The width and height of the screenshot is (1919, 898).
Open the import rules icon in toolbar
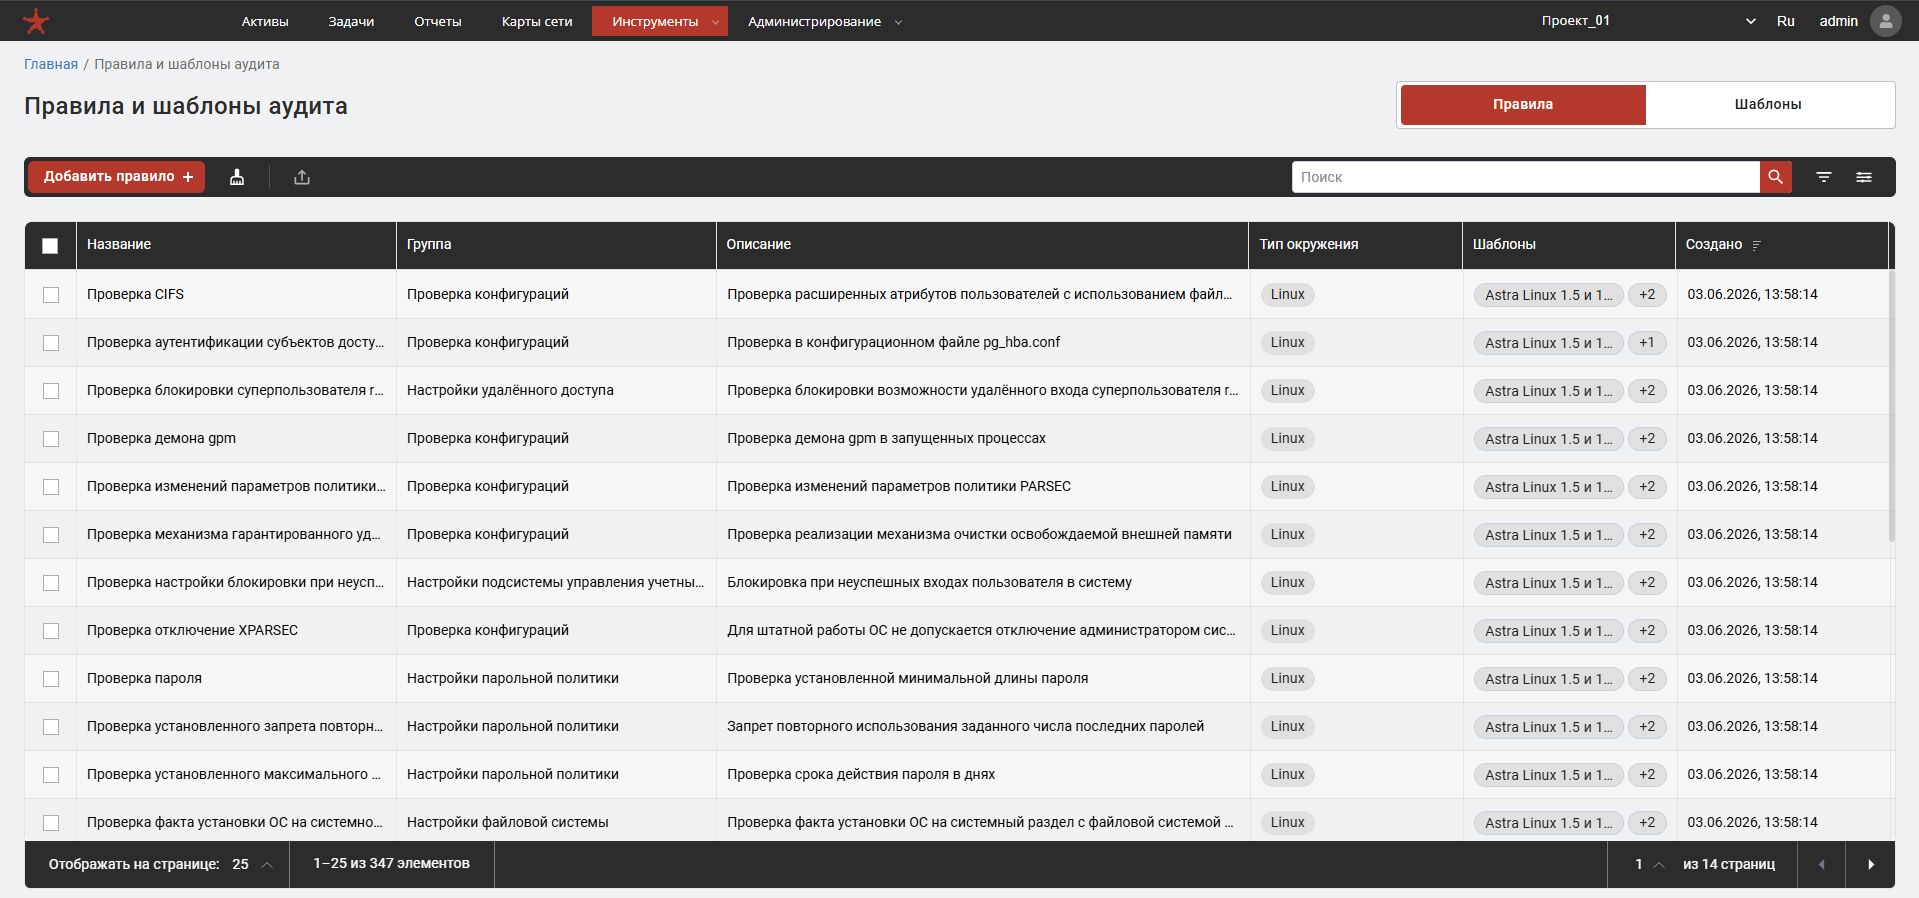click(x=237, y=177)
